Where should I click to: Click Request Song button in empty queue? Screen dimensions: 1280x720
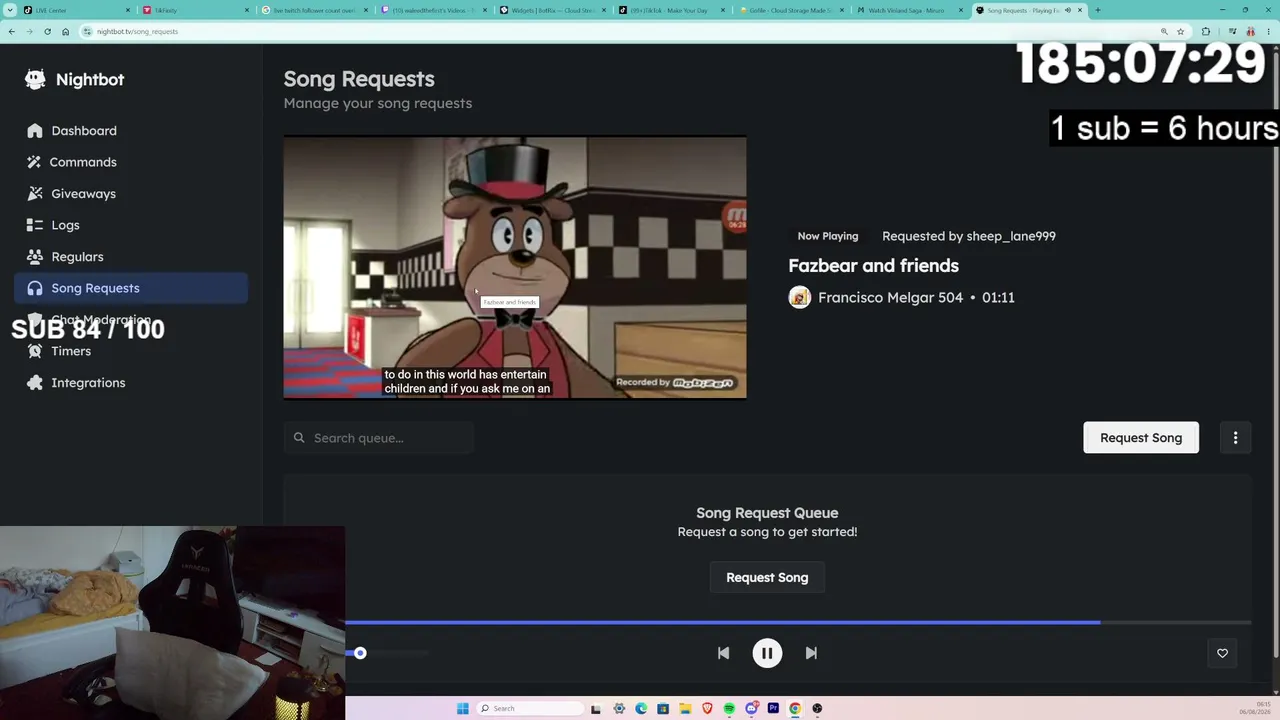click(767, 577)
